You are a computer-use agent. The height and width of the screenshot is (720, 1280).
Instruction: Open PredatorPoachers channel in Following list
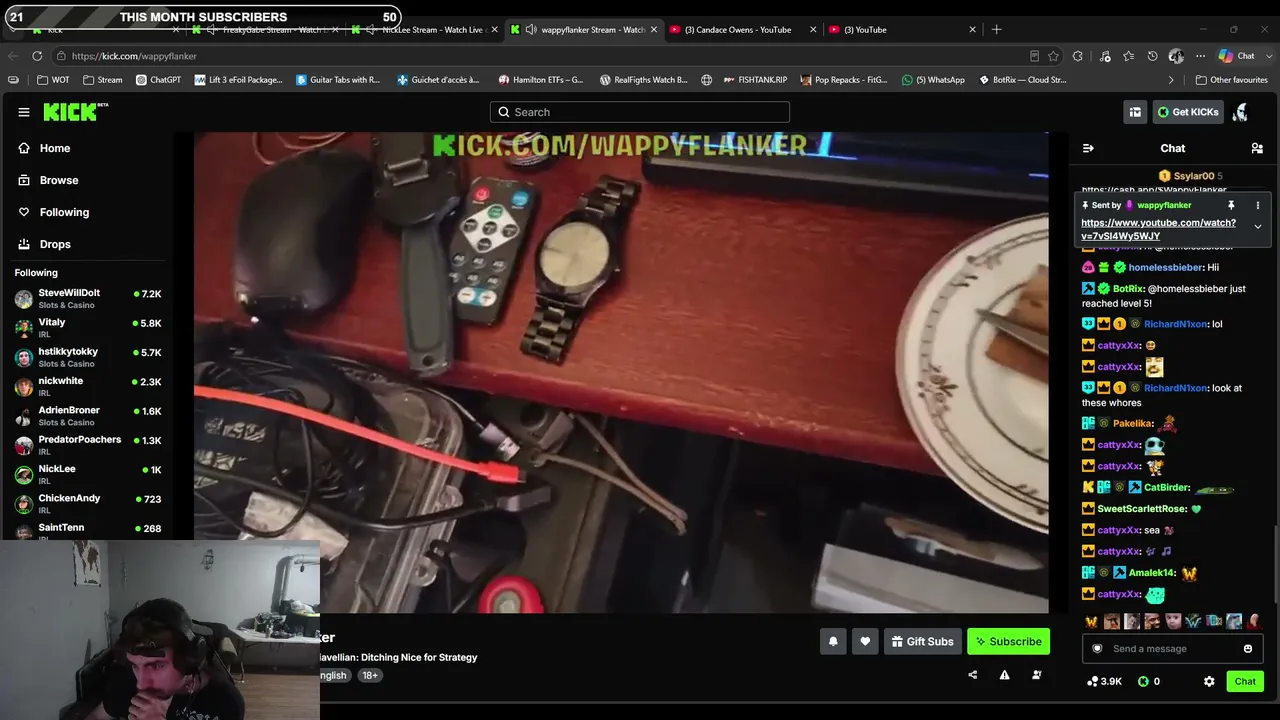point(88,445)
